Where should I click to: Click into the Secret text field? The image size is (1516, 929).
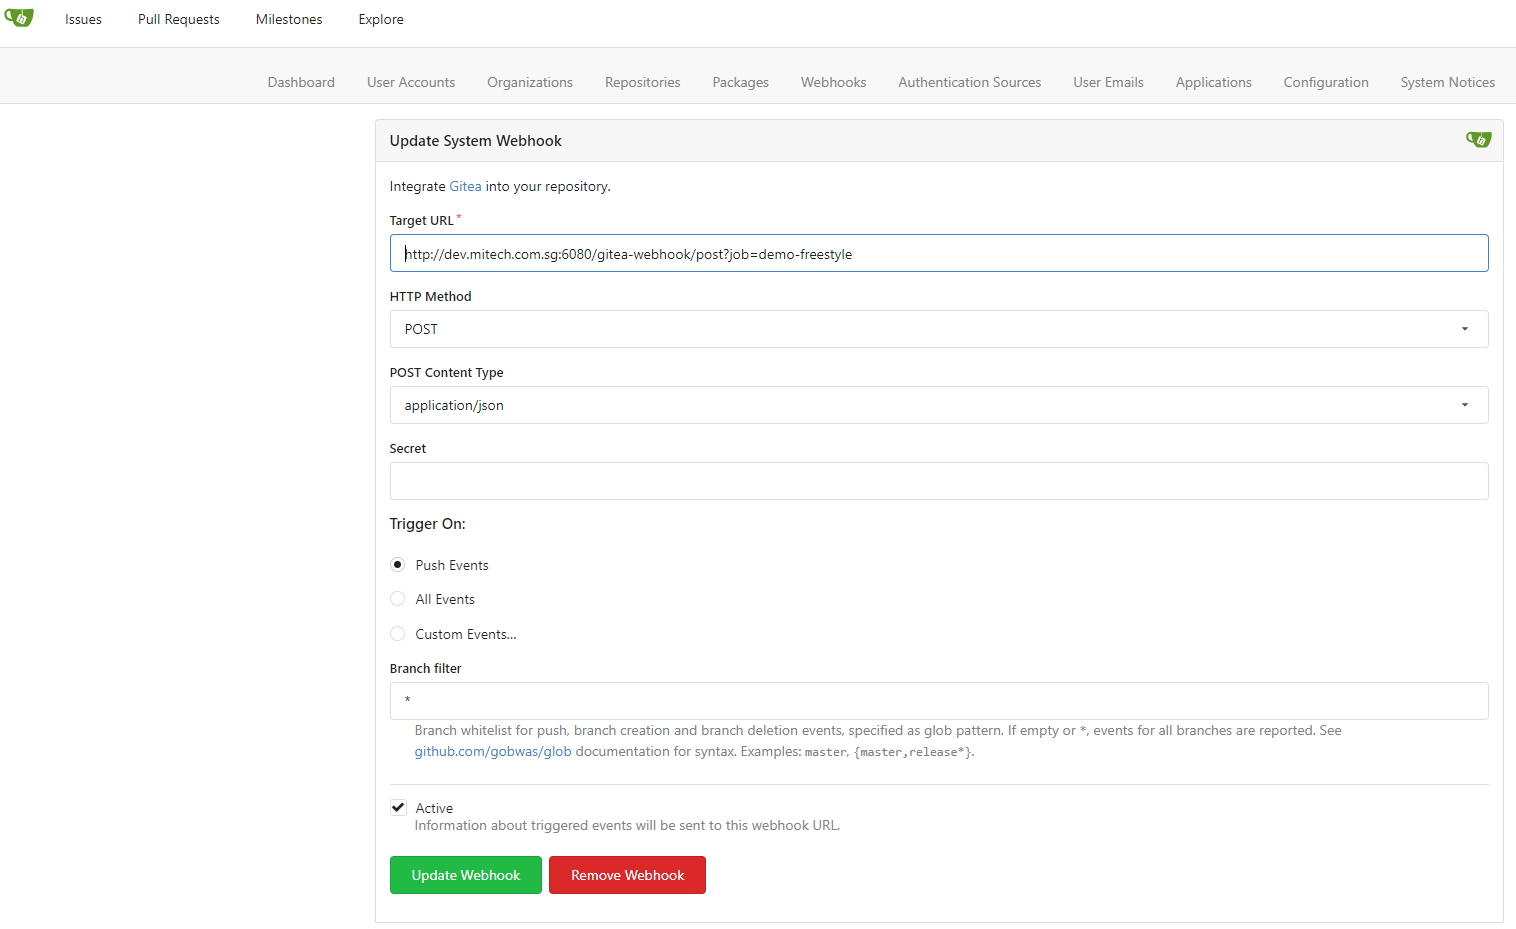coord(938,481)
